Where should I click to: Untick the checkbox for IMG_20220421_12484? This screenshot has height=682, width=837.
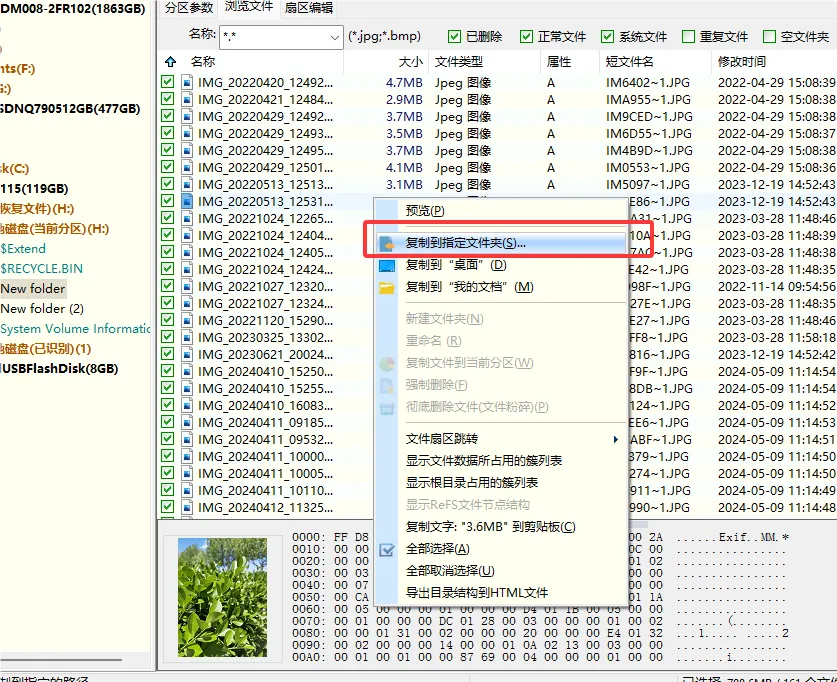[168, 99]
